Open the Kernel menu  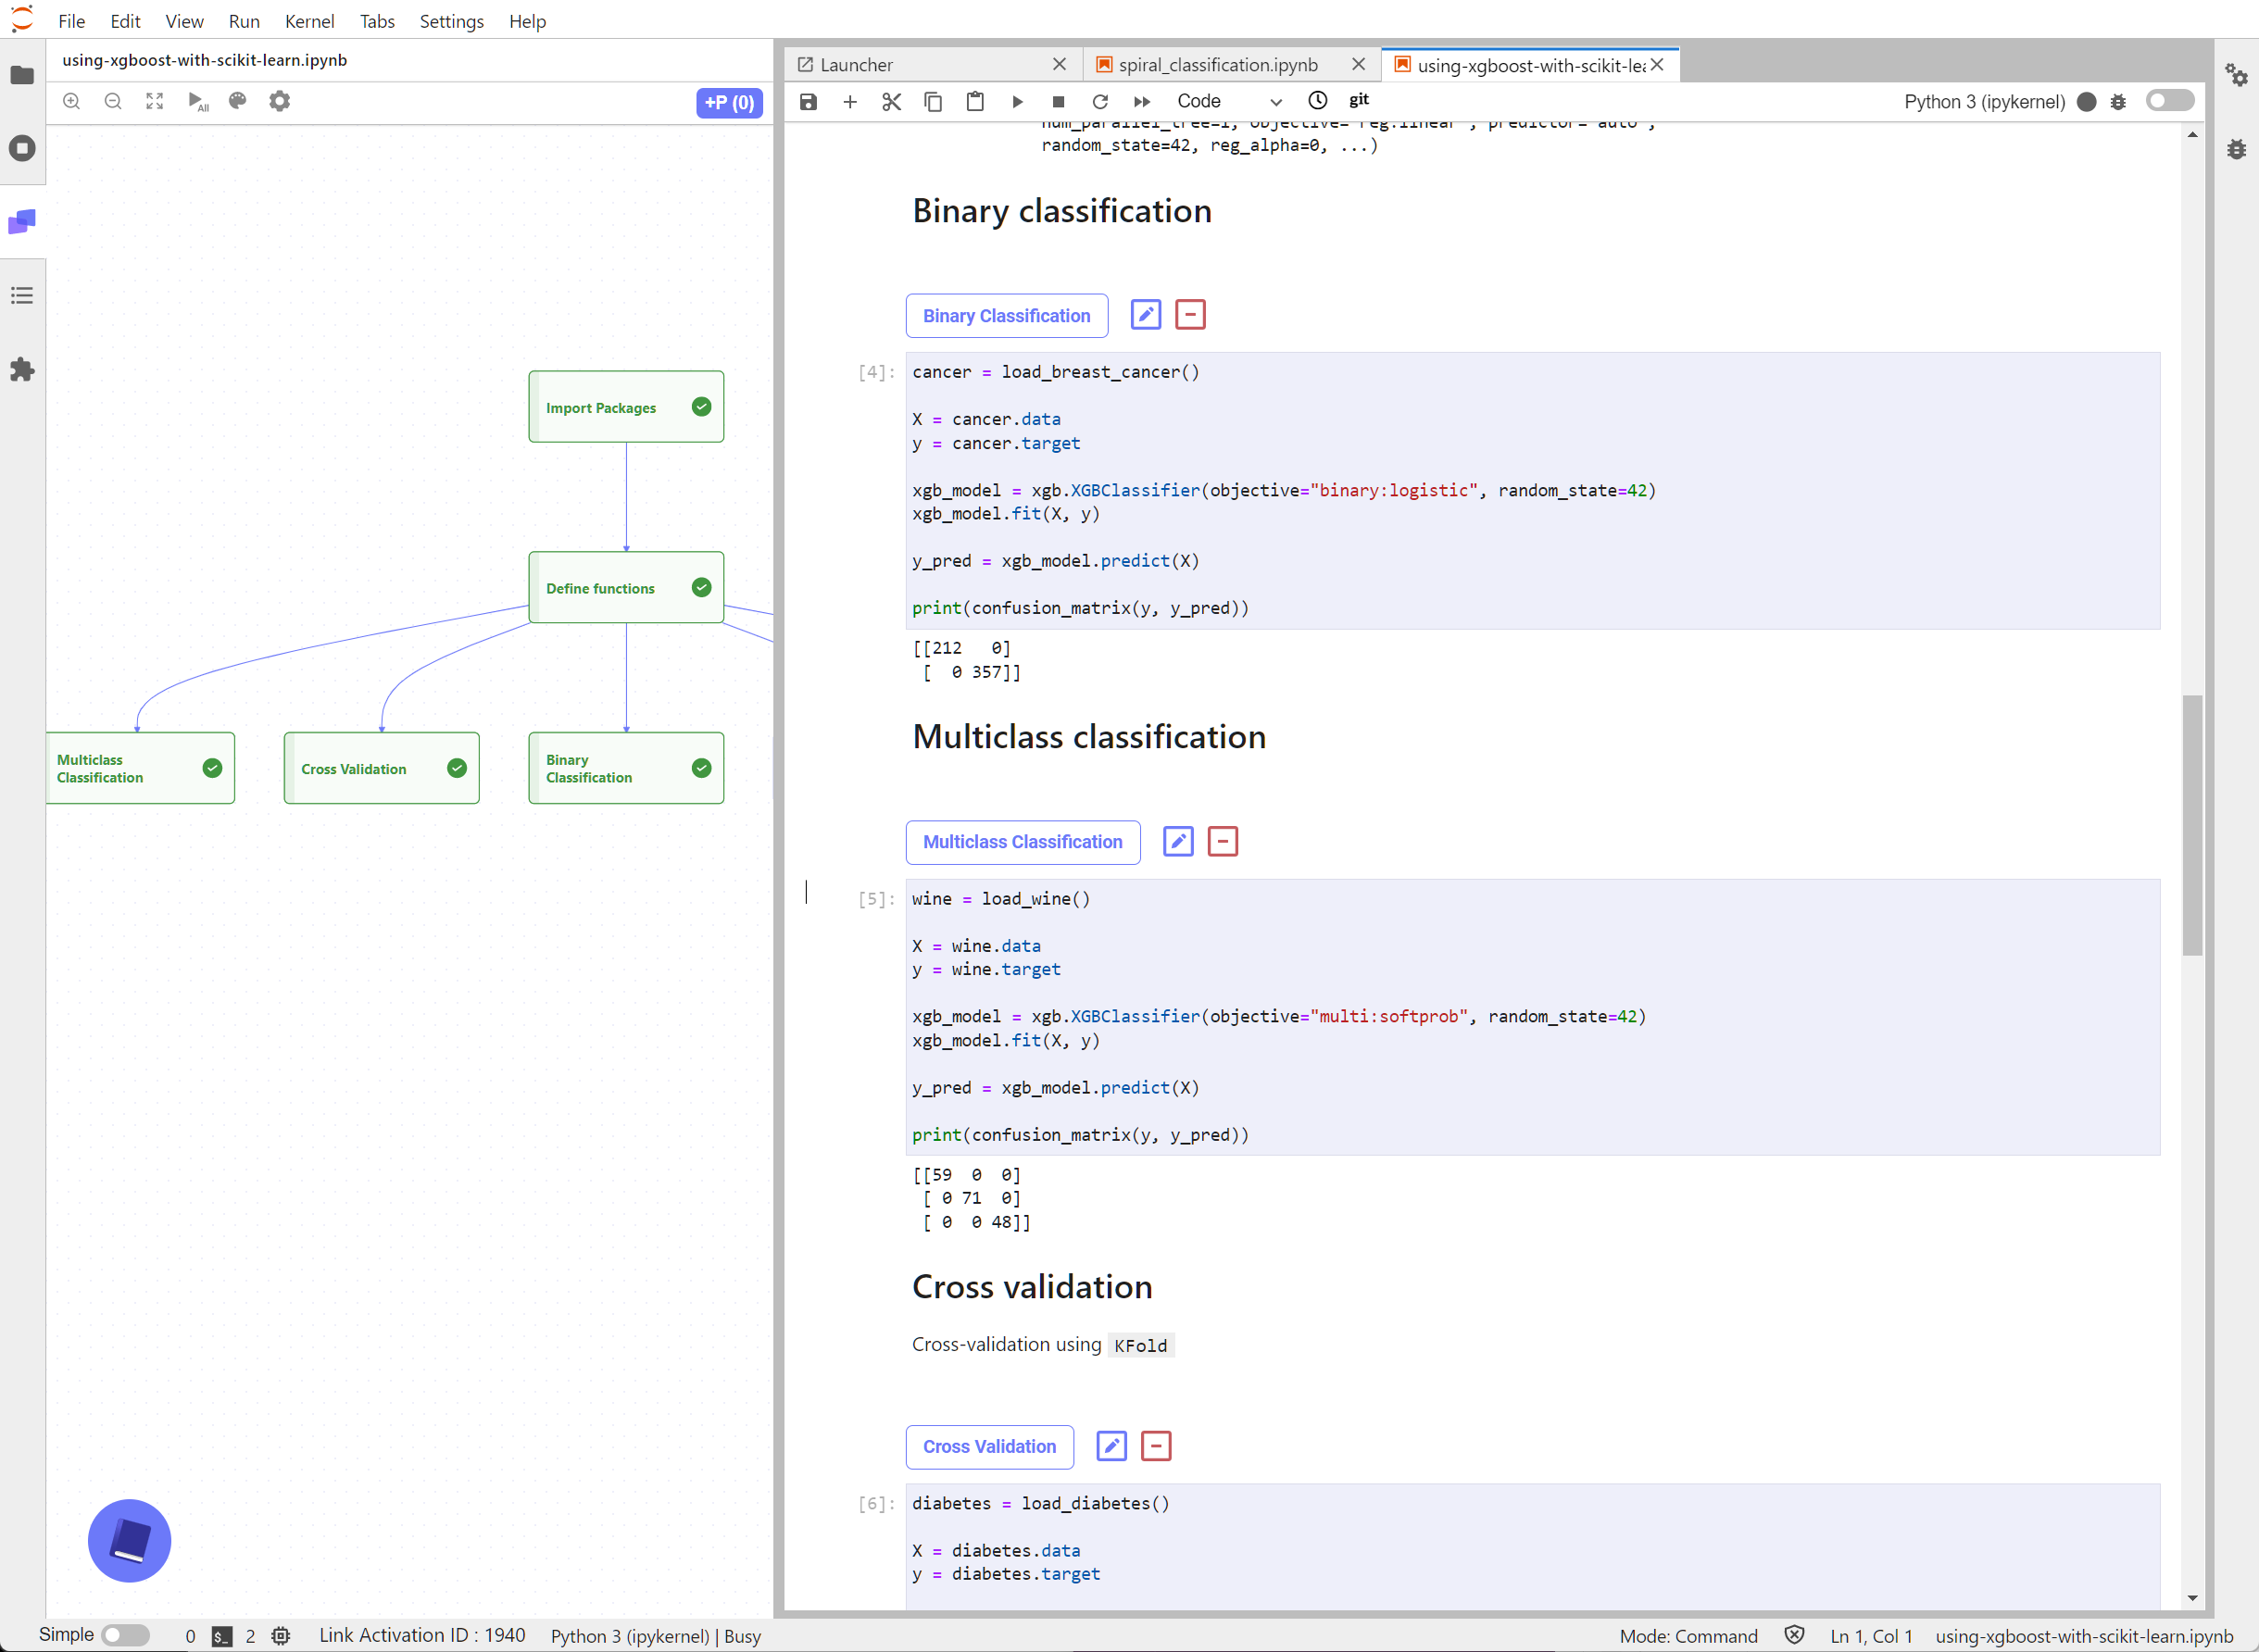309,21
